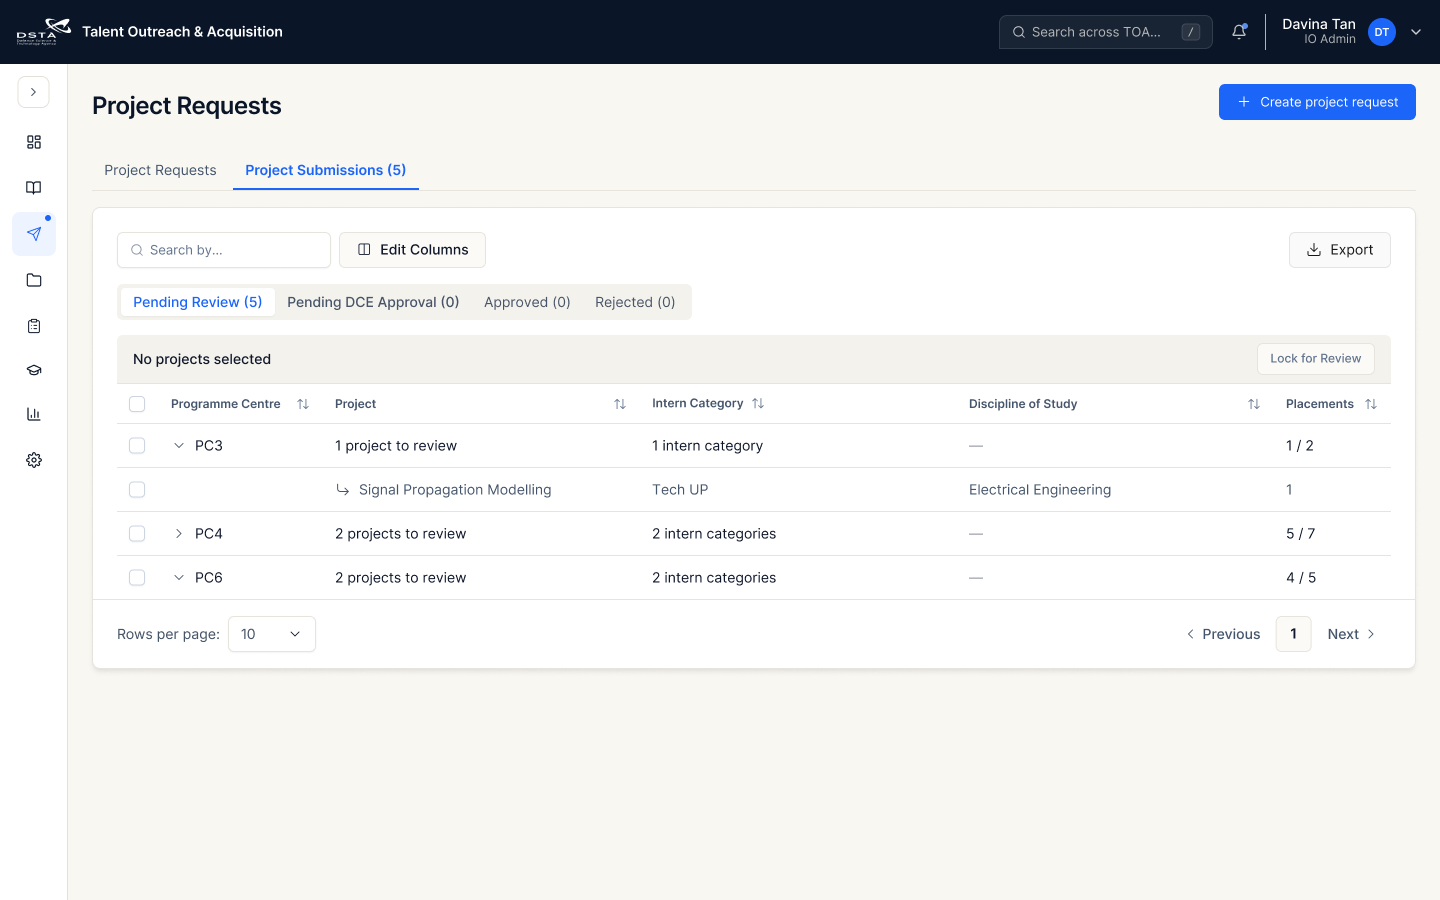Open the clipboard icon in sidebar

pos(34,326)
